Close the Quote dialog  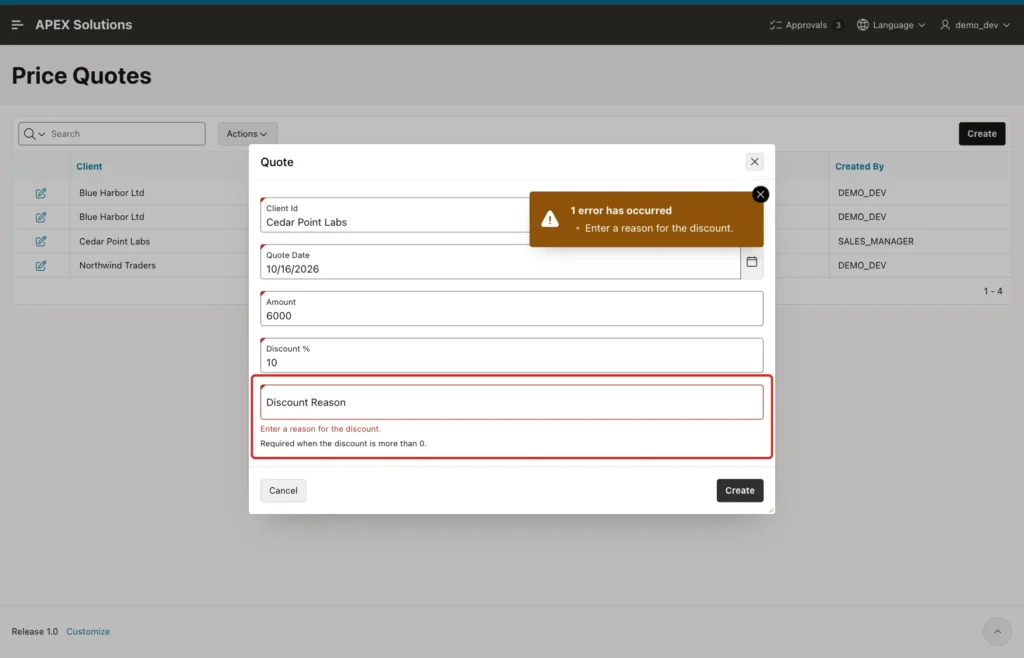tap(754, 162)
